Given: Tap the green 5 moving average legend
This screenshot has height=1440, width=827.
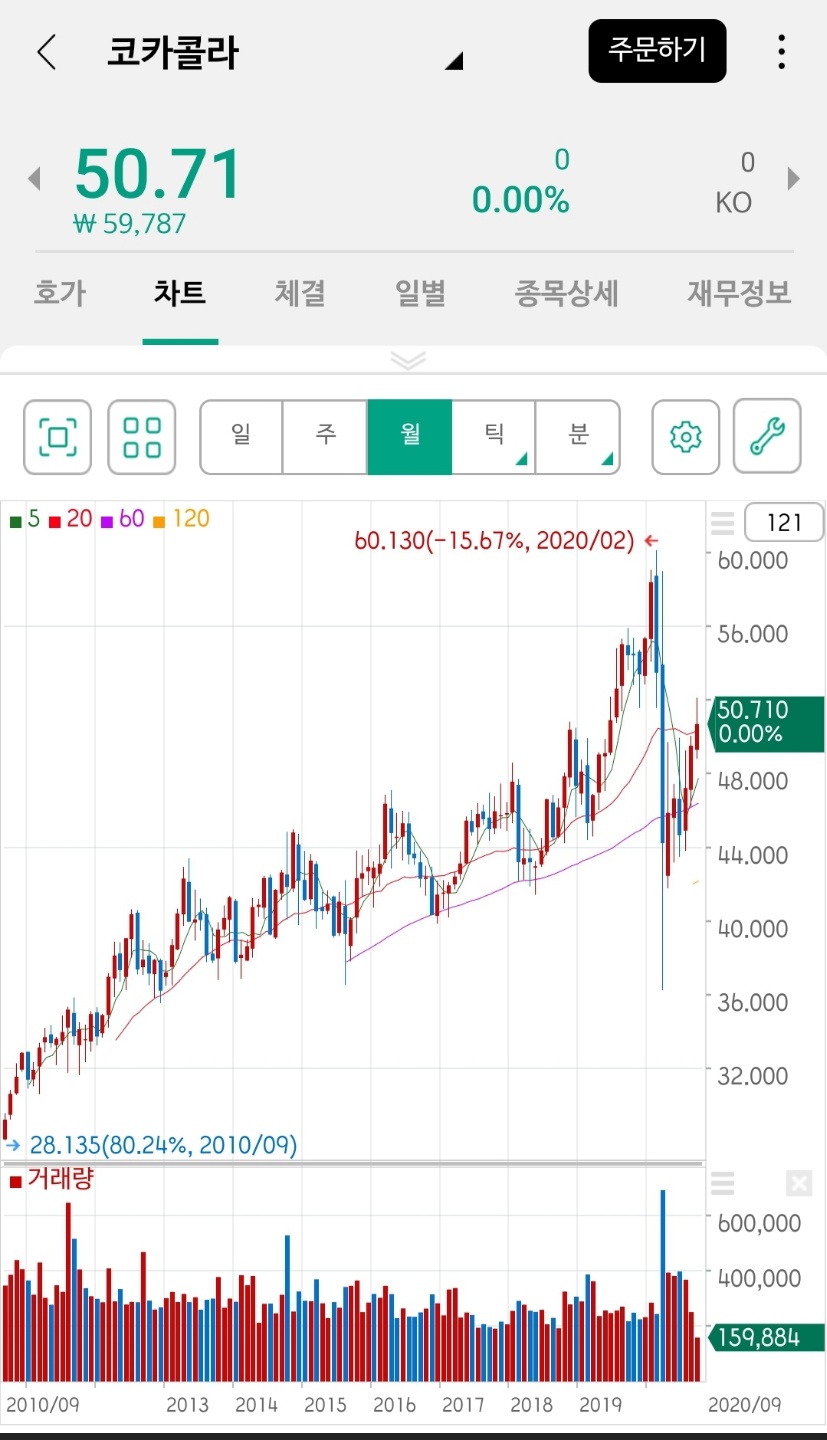Looking at the screenshot, I should 26,519.
